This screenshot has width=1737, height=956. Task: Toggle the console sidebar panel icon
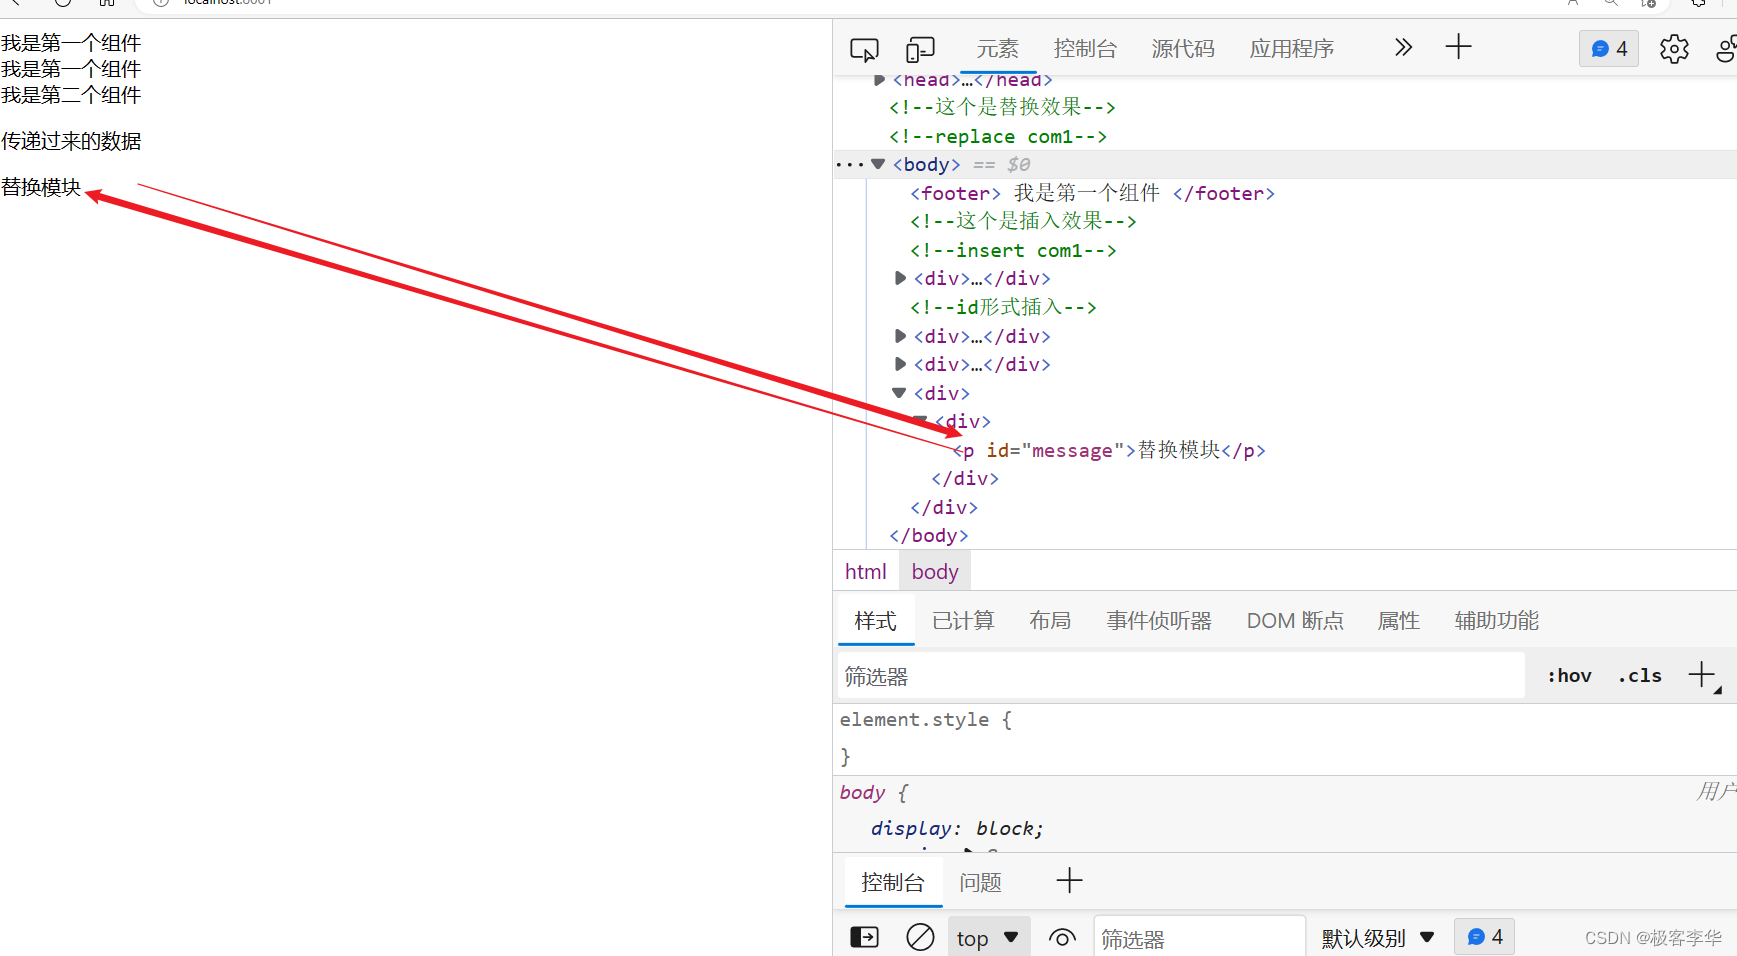pos(864,937)
